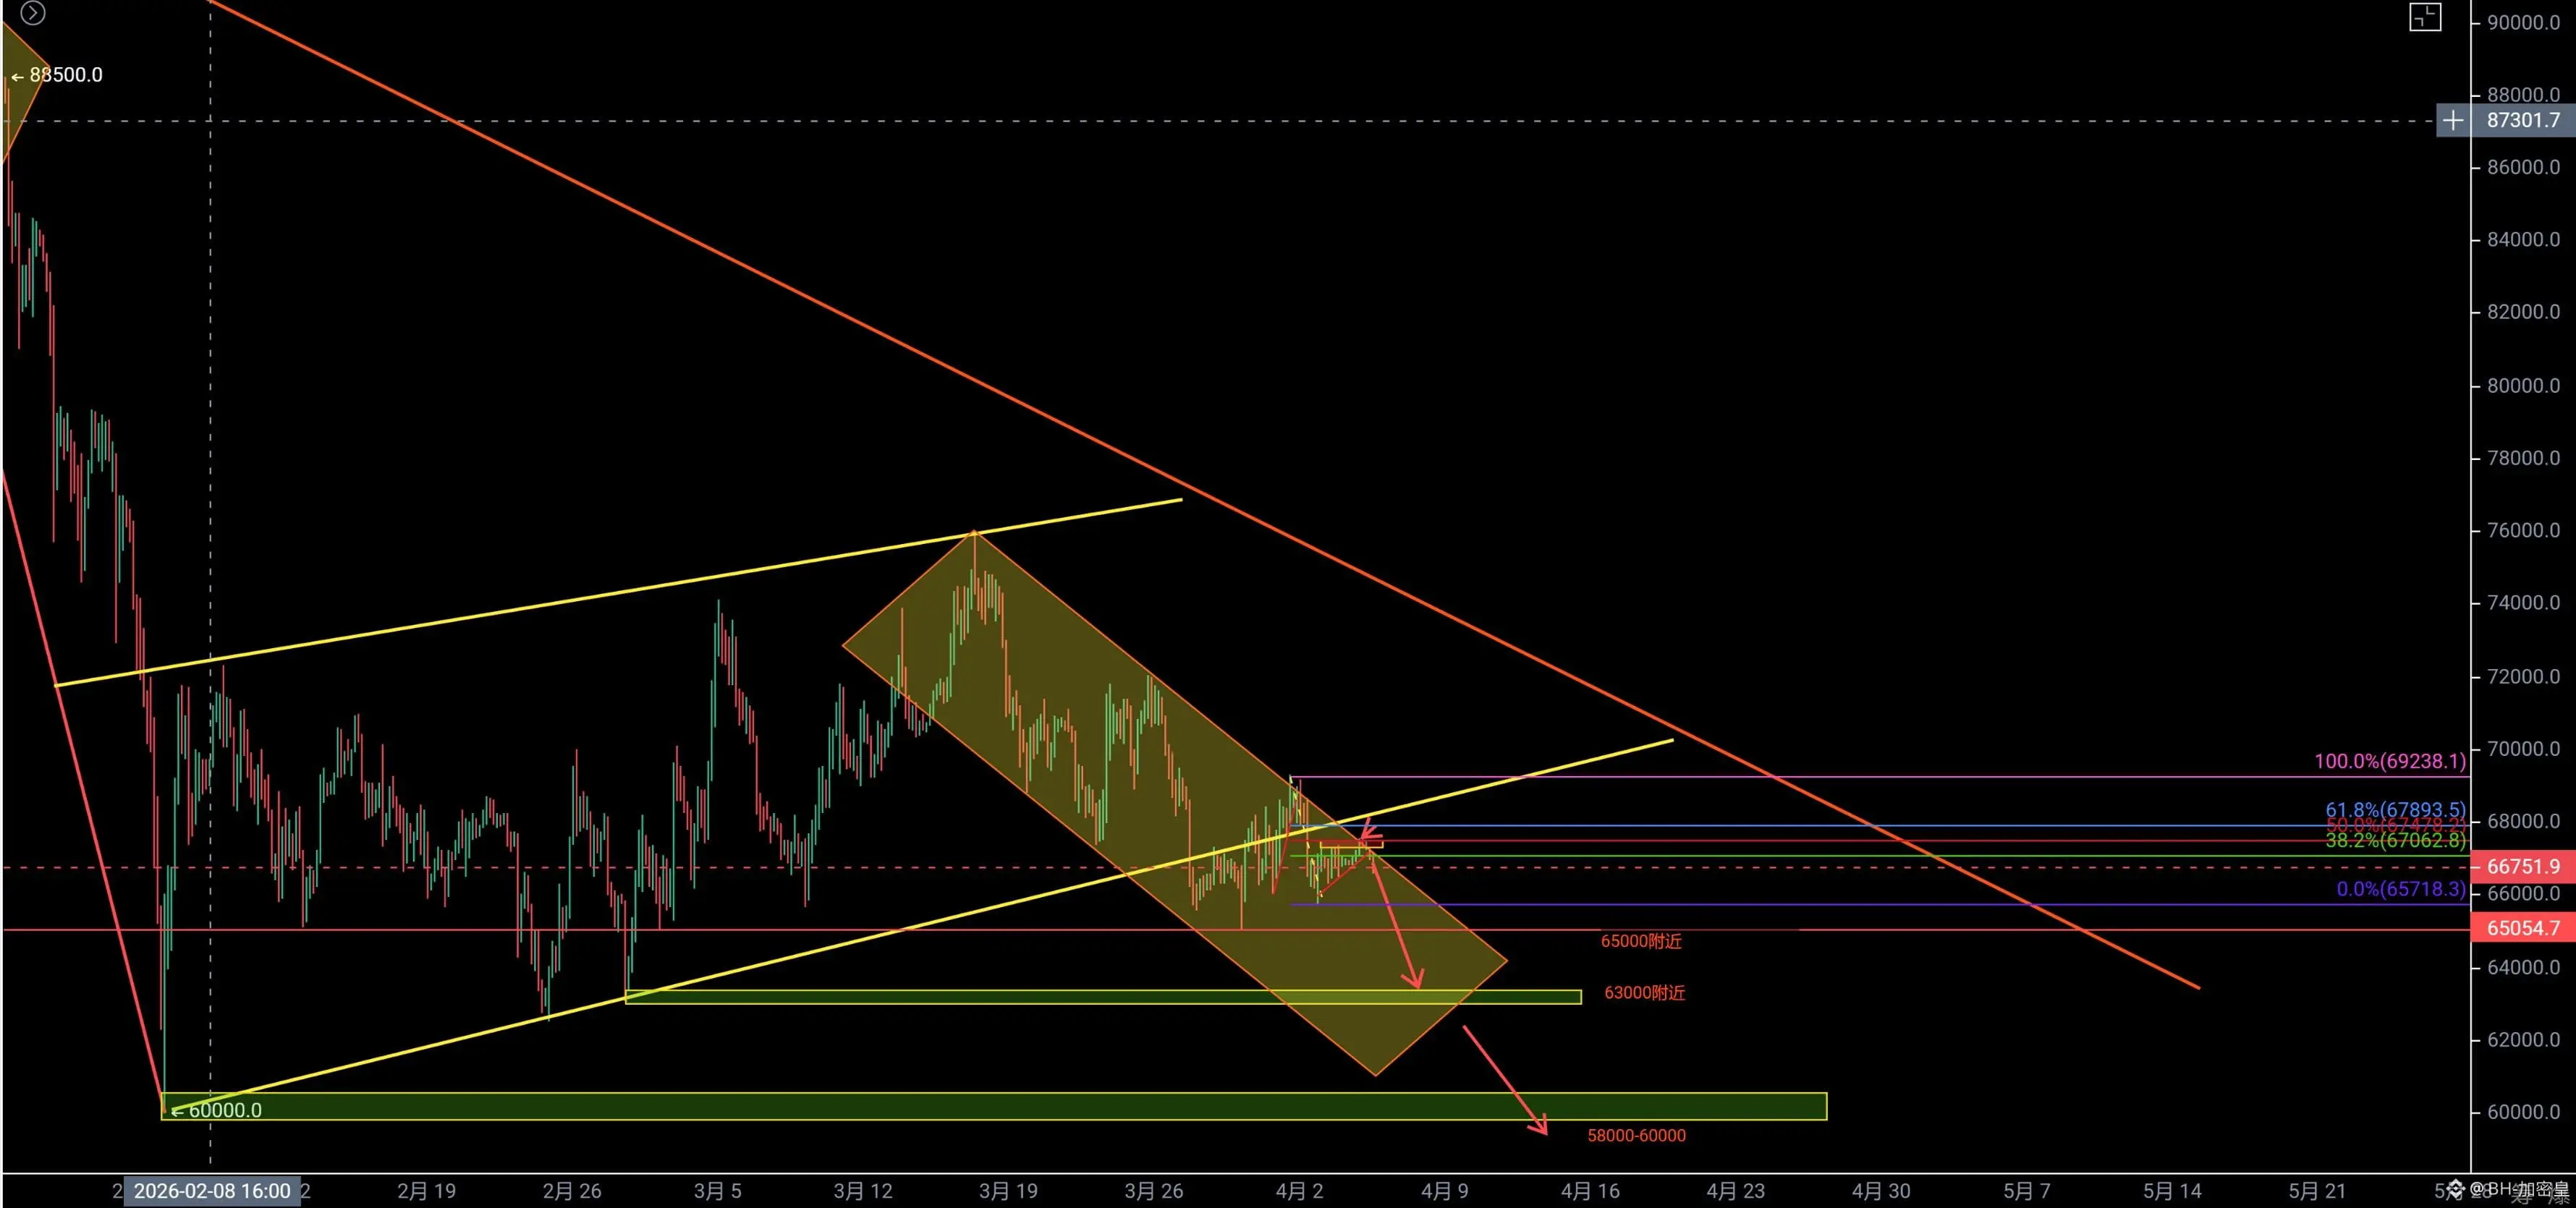
Task: Click the crosshair price label 87301.7
Action: point(2523,121)
